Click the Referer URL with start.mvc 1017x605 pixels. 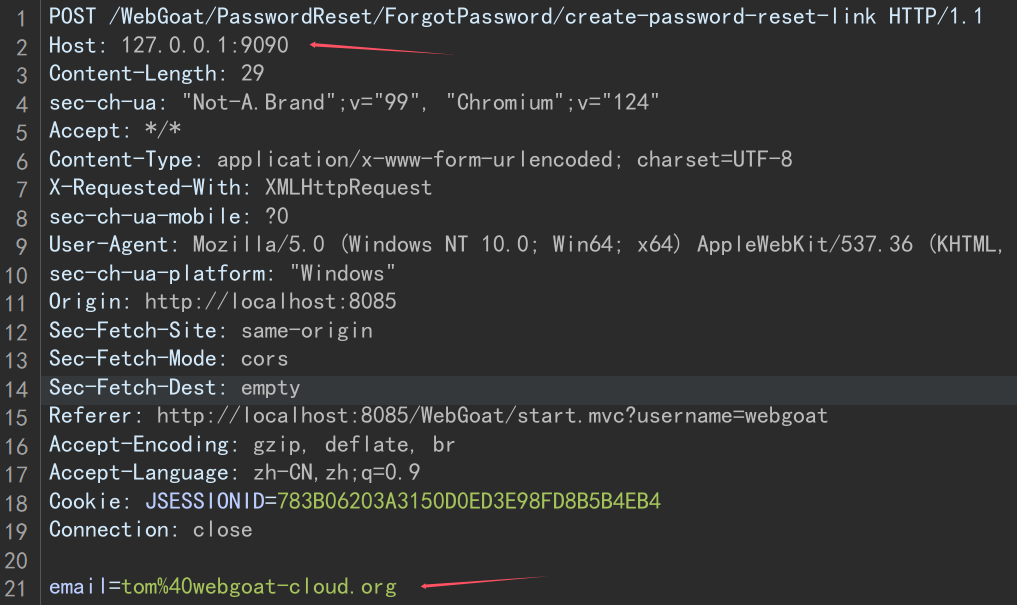(492, 415)
